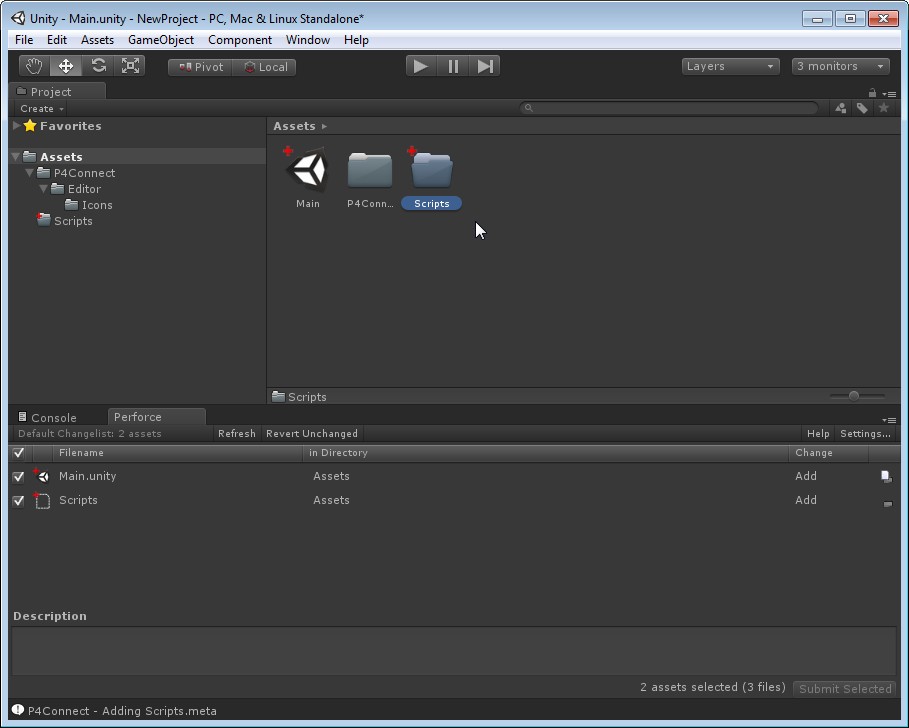Uncheck the Main.unity checkbox
909x728 pixels.
(19, 476)
